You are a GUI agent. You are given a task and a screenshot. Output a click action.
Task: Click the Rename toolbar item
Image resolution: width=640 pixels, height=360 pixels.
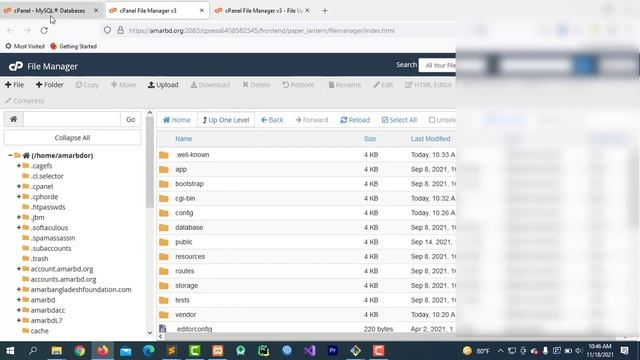pyautogui.click(x=344, y=85)
